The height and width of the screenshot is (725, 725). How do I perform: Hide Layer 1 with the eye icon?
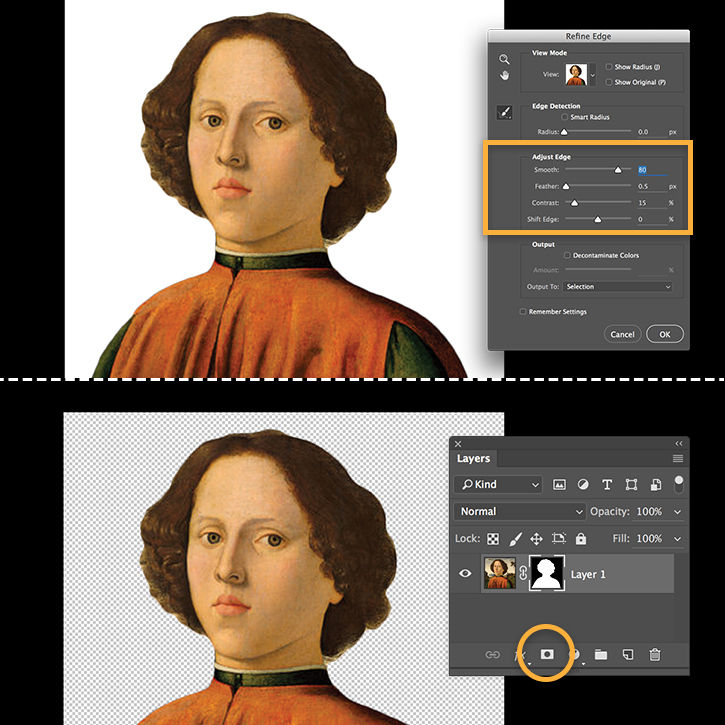click(465, 573)
